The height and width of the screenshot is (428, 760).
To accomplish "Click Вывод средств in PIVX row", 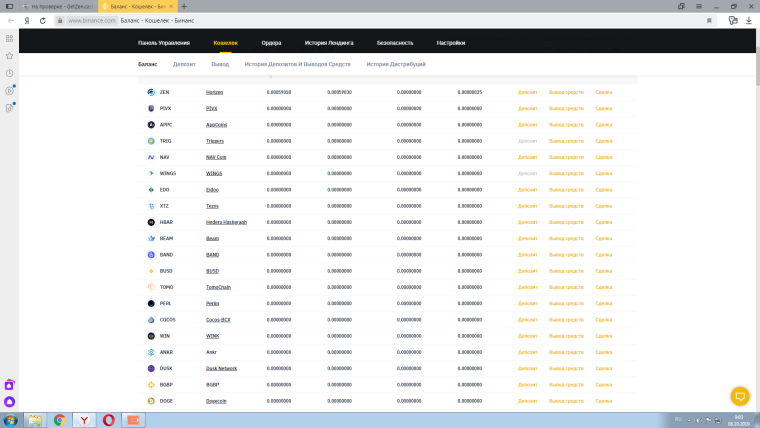I will pyautogui.click(x=566, y=109).
